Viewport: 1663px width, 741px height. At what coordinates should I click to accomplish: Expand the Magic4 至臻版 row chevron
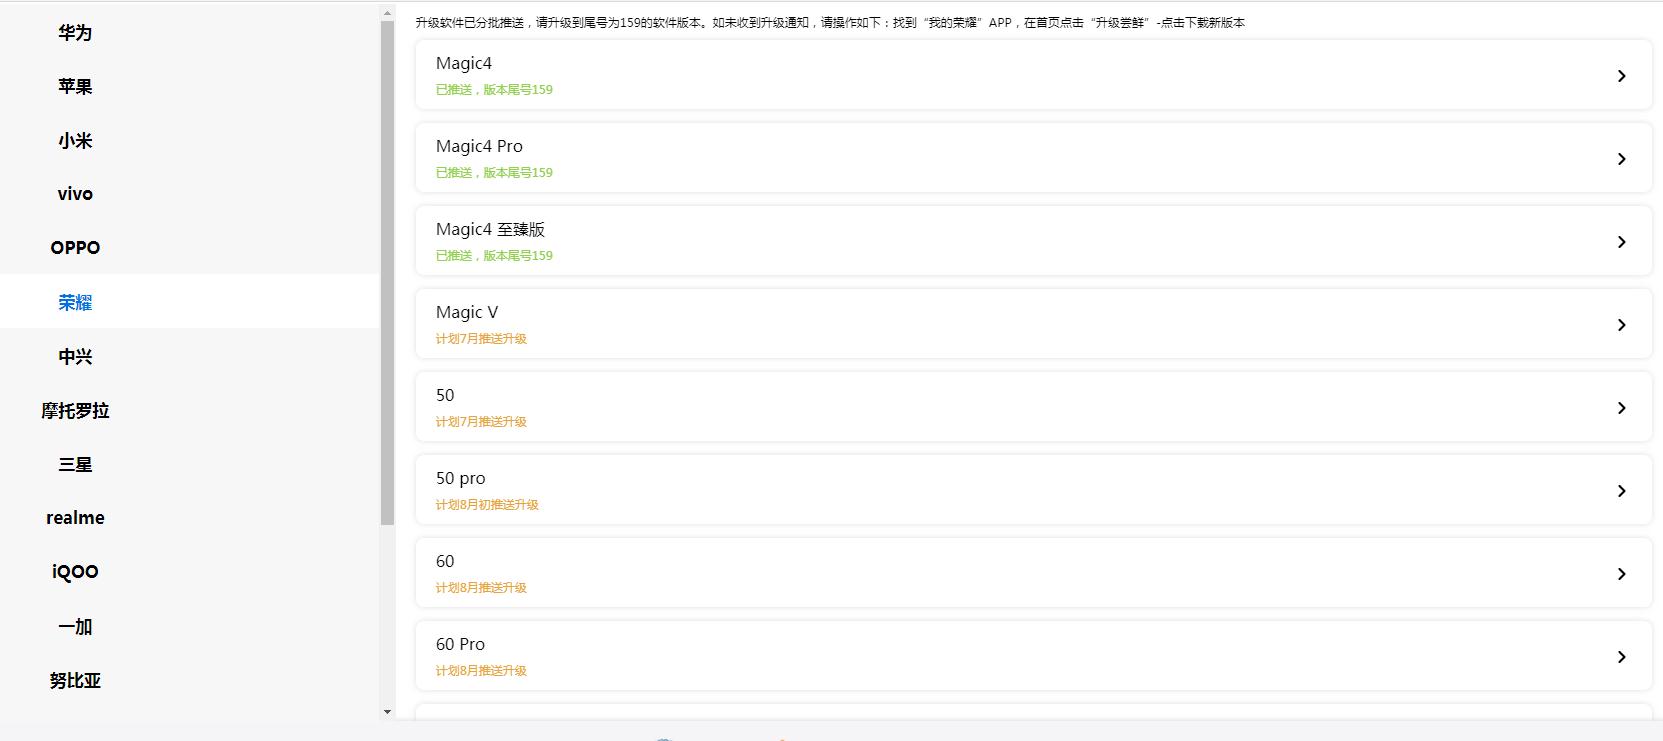click(1621, 242)
